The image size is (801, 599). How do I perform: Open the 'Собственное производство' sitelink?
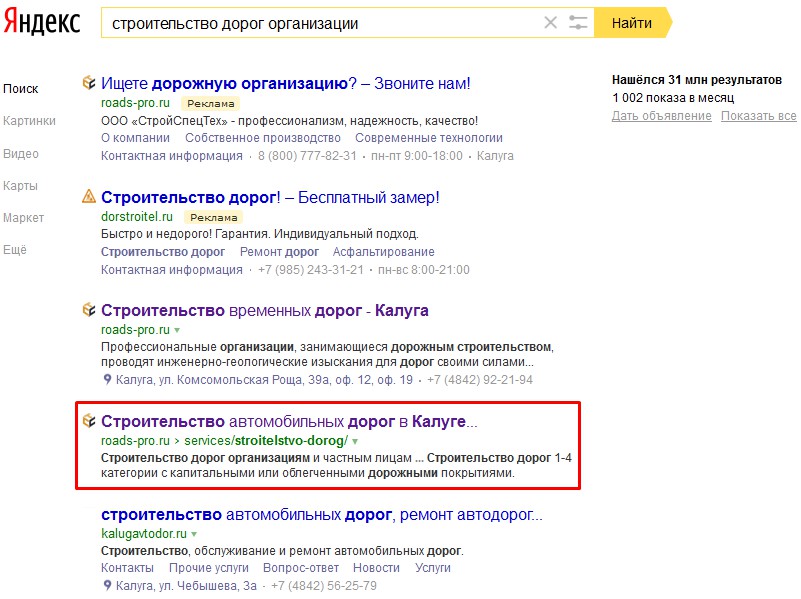(x=263, y=138)
